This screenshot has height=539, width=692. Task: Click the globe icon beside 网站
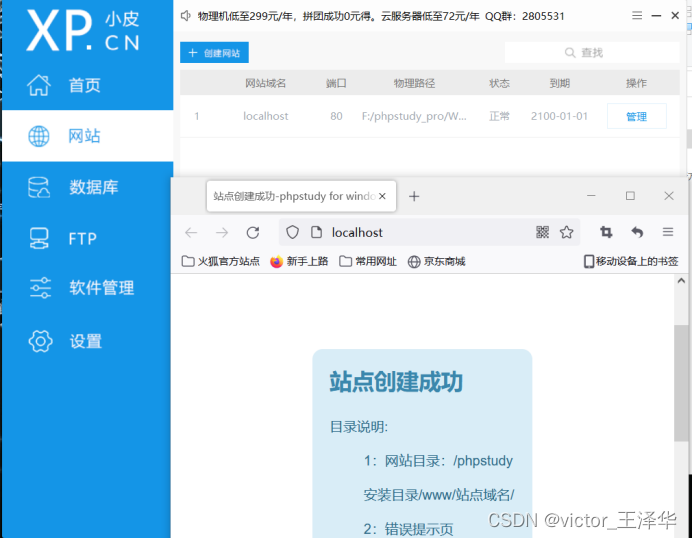39,136
